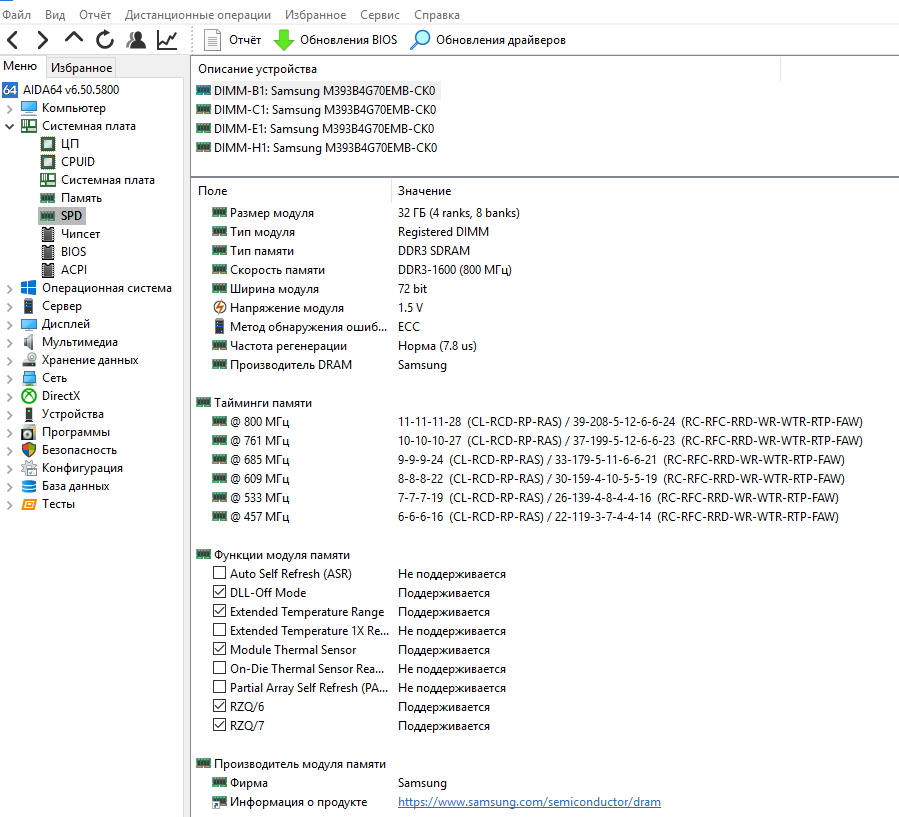Toggle the RZQ/7 checkbox

click(219, 724)
